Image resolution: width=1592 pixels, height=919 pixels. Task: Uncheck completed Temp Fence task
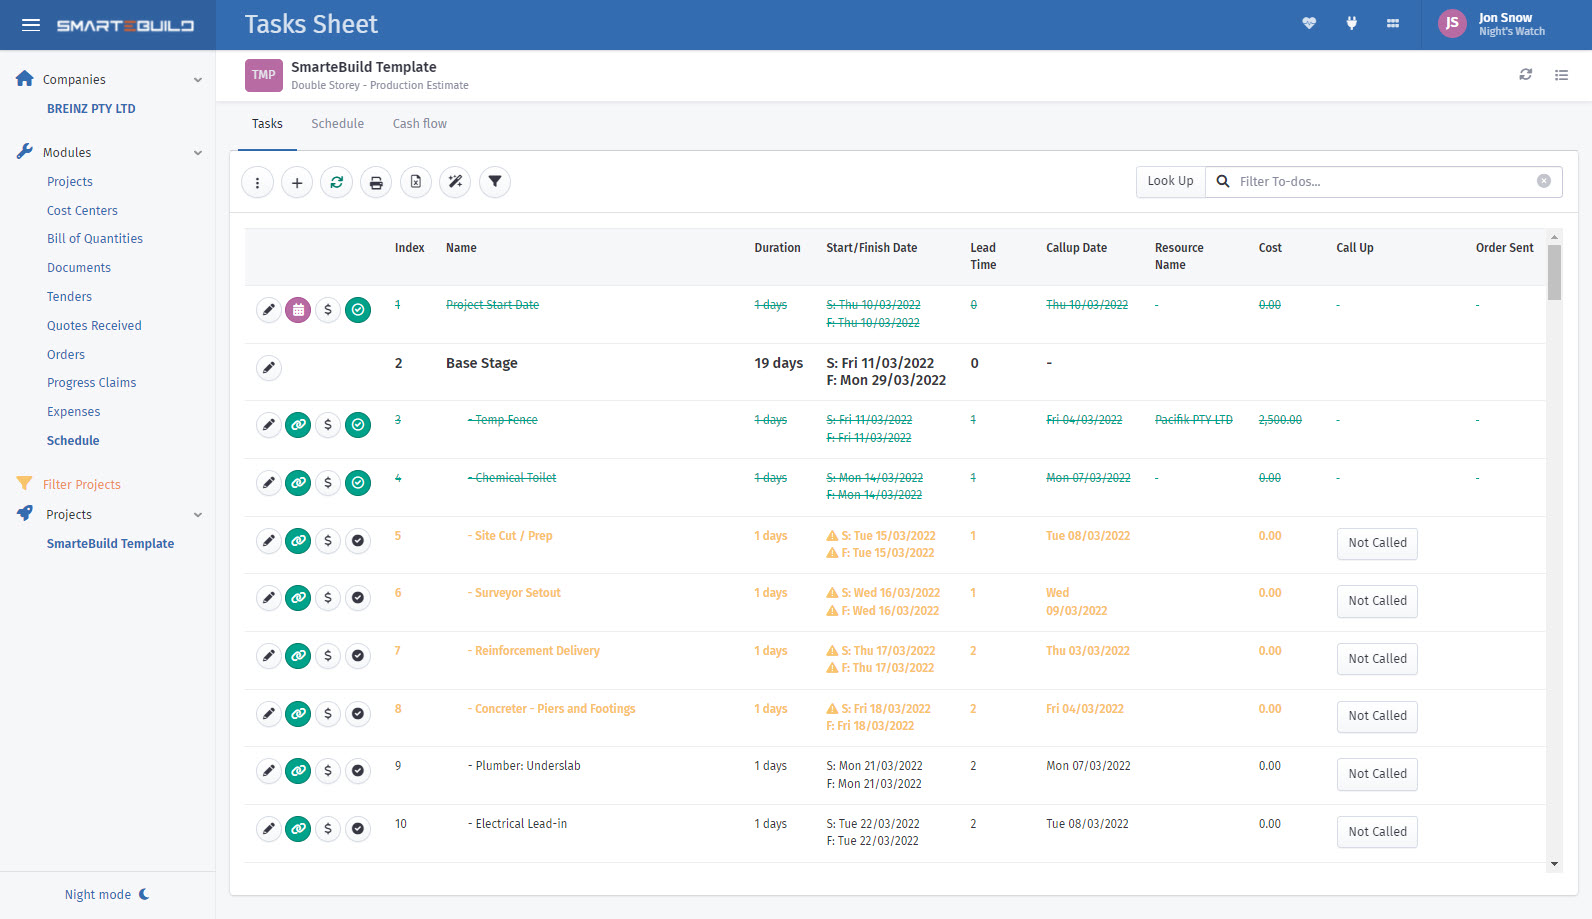coord(358,425)
